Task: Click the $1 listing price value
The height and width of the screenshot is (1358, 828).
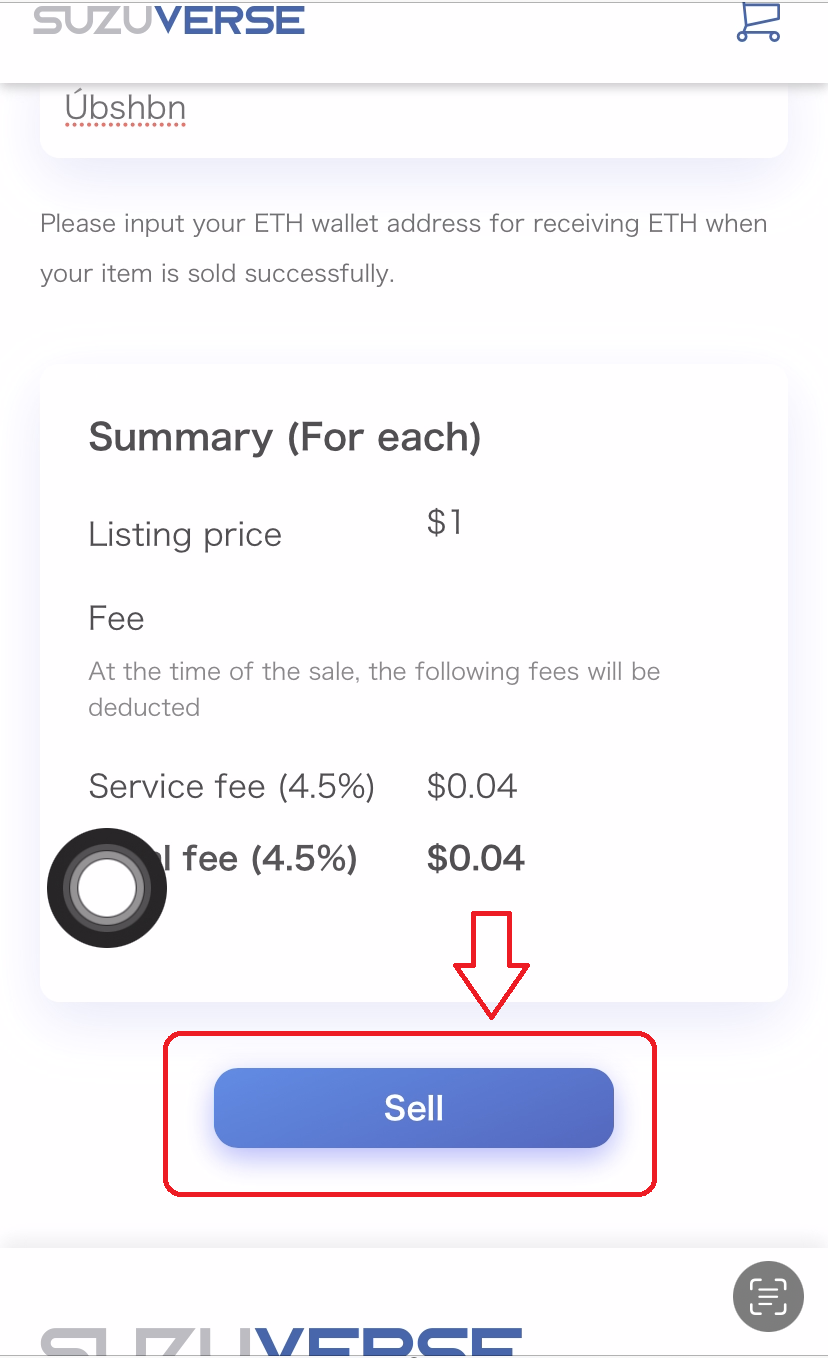Action: pyautogui.click(x=444, y=522)
